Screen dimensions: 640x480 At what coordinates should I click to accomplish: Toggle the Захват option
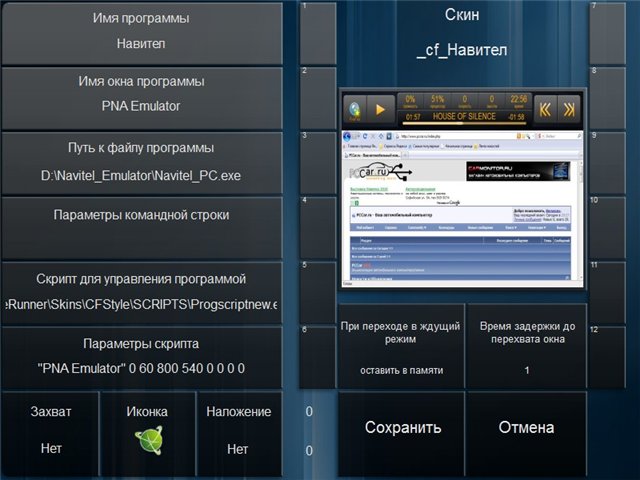[x=51, y=432]
